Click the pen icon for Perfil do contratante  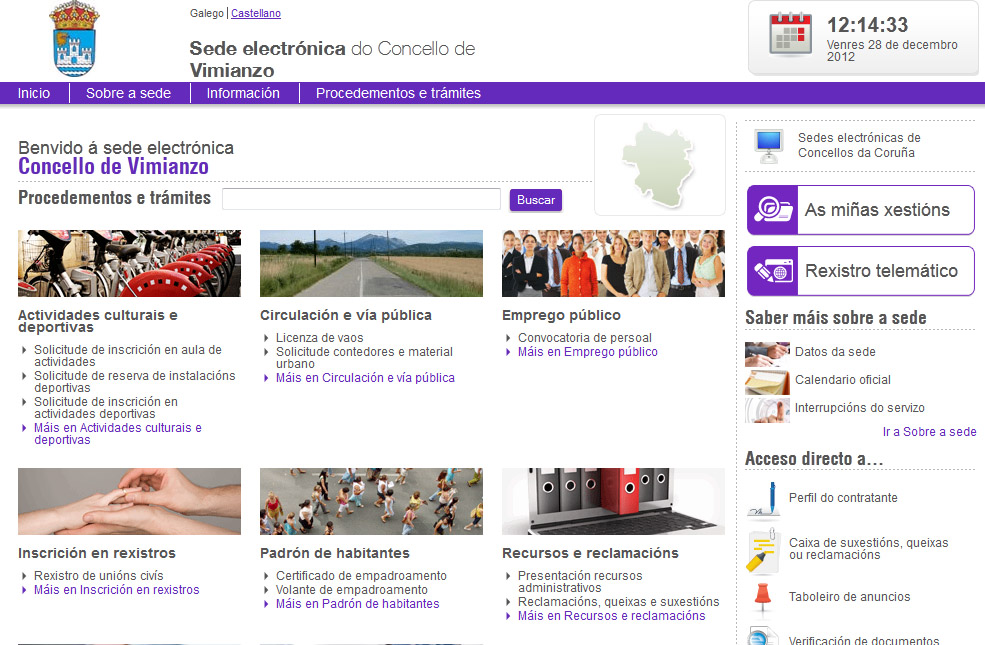pos(764,500)
